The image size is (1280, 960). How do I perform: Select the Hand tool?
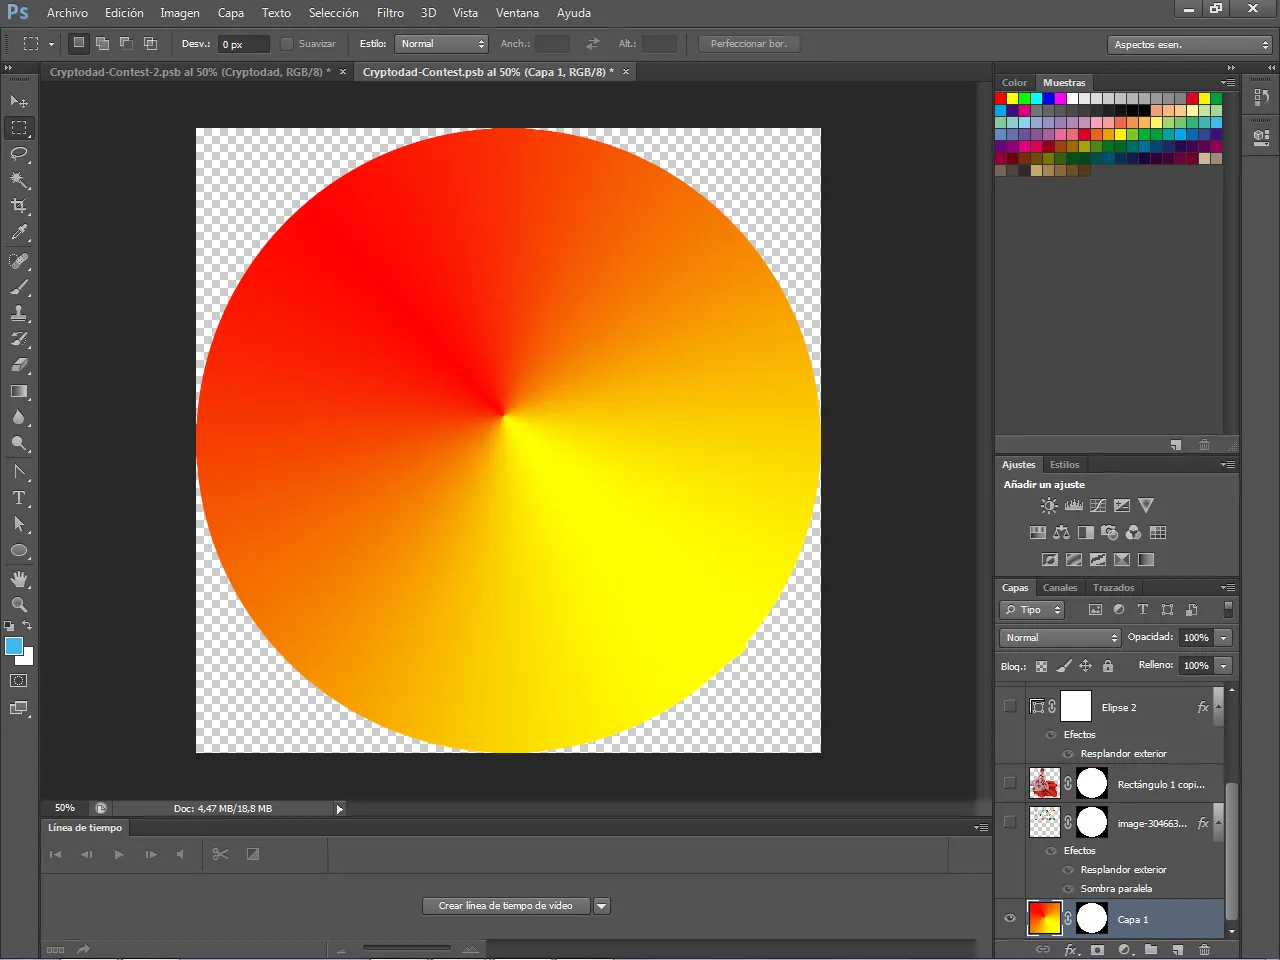point(19,579)
